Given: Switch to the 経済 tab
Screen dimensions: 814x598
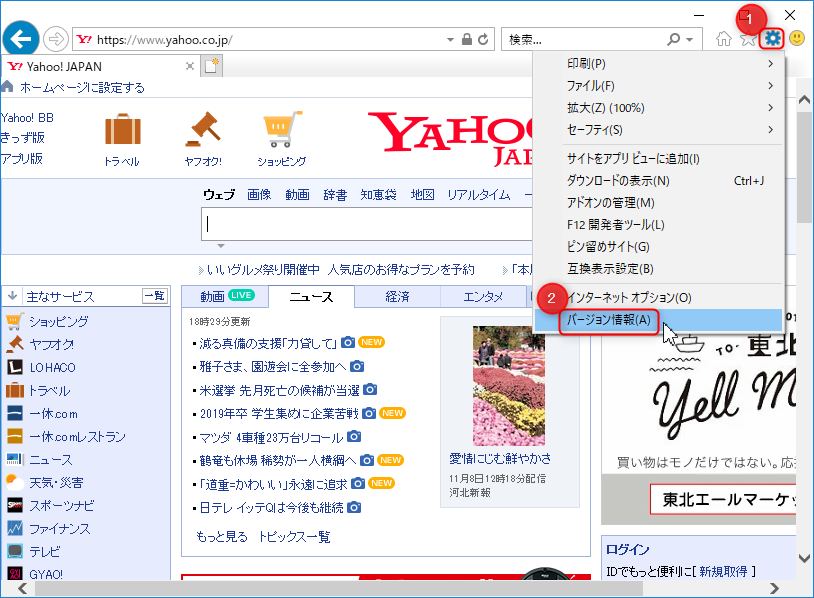Looking at the screenshot, I should pyautogui.click(x=398, y=296).
